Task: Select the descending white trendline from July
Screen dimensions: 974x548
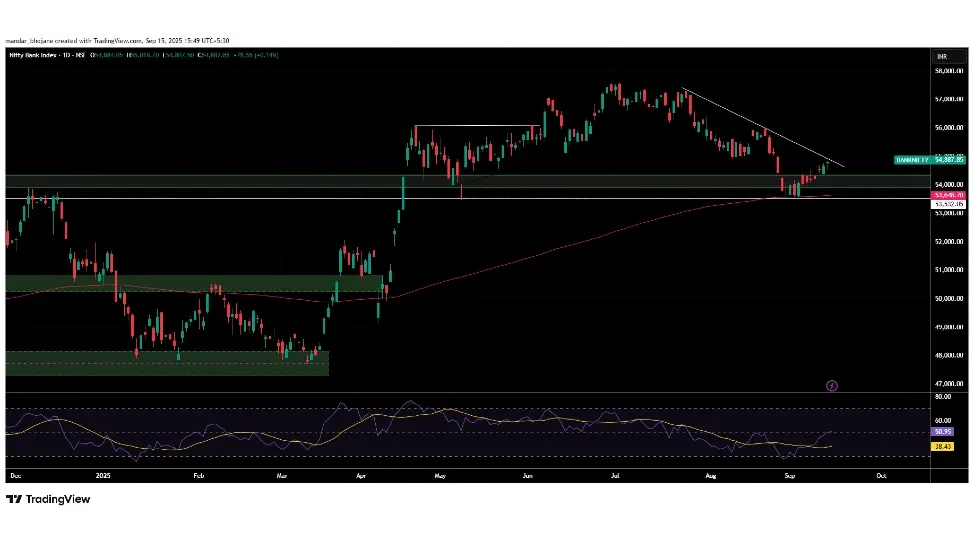Action: coord(763,127)
